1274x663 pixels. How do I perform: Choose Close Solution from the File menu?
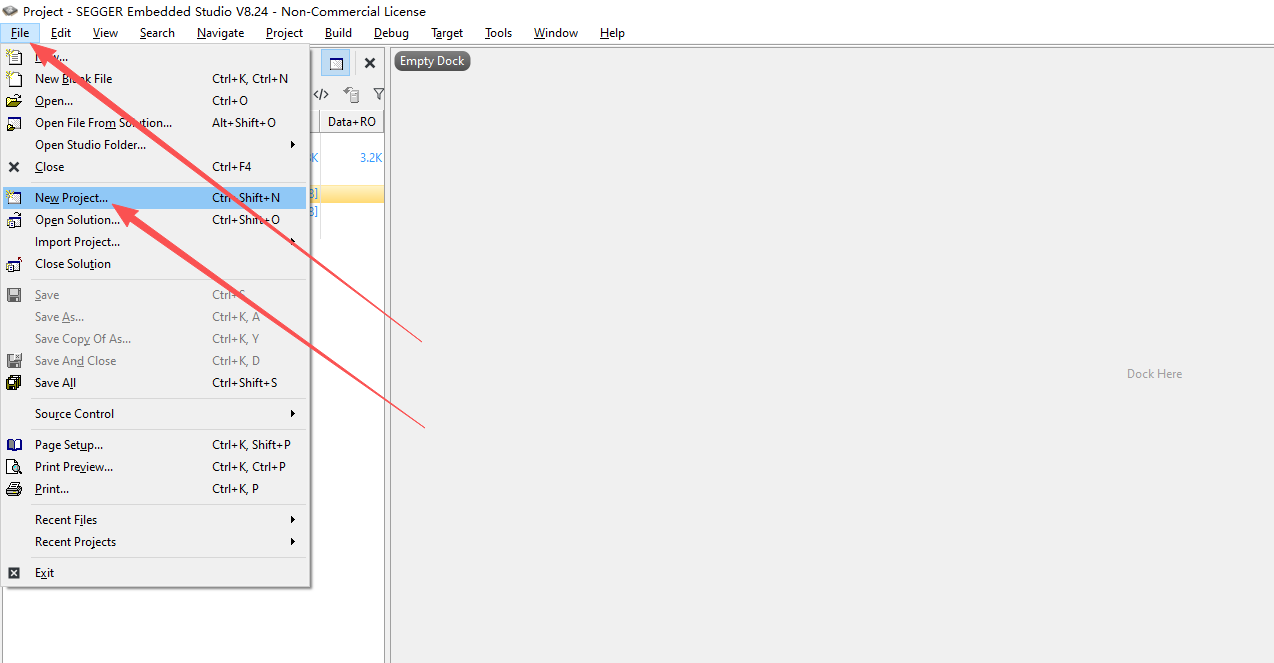pos(73,264)
